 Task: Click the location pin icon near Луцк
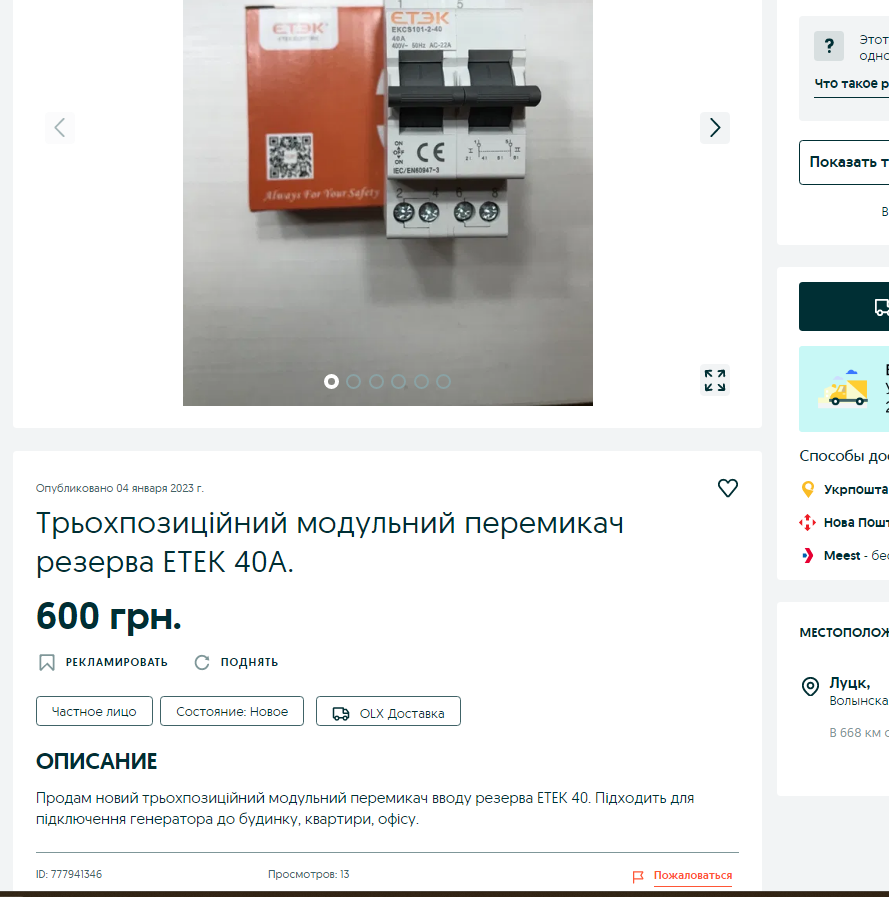(x=810, y=686)
